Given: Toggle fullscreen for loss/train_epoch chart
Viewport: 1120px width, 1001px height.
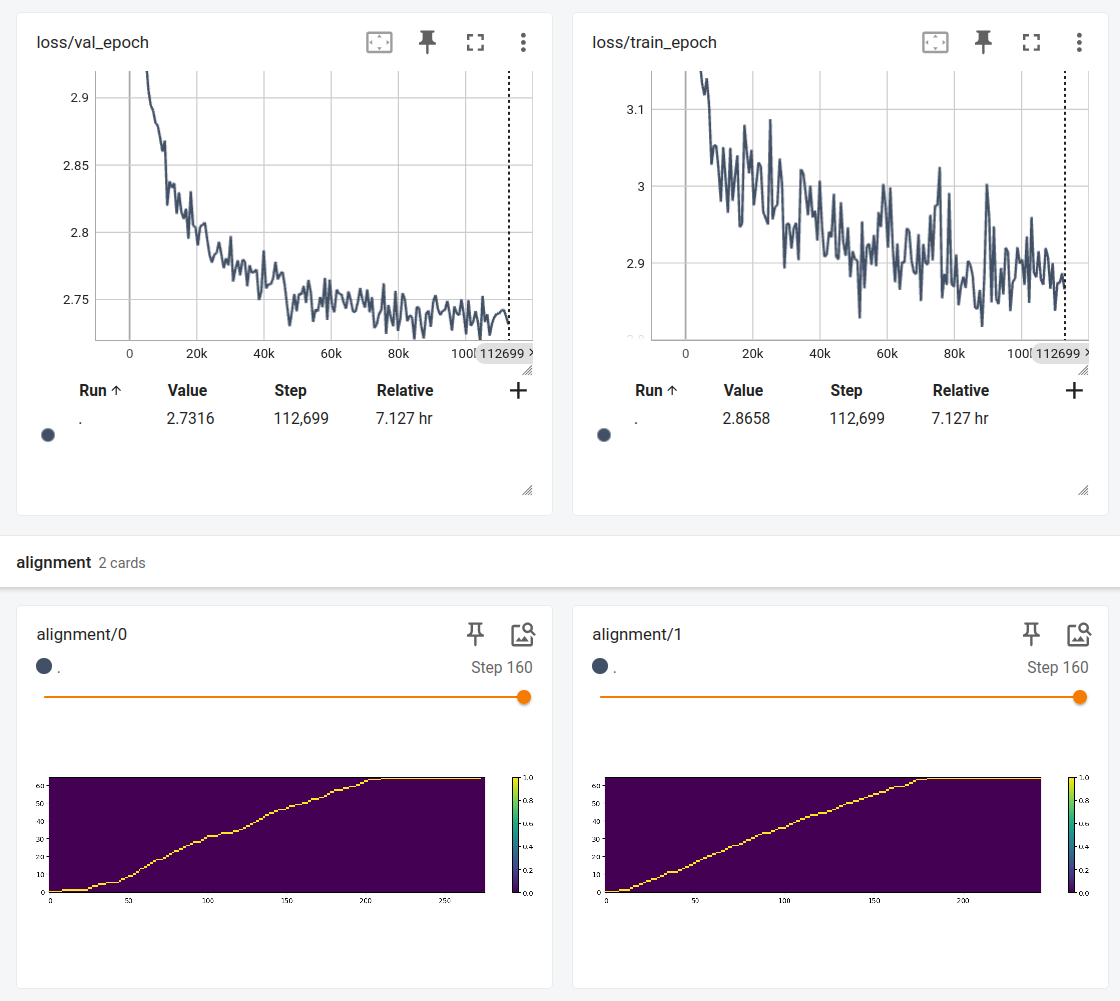Looking at the screenshot, I should click(1031, 42).
